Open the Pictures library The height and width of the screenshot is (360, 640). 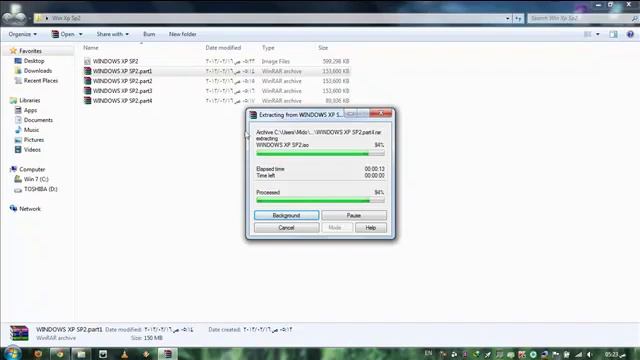[x=33, y=140]
